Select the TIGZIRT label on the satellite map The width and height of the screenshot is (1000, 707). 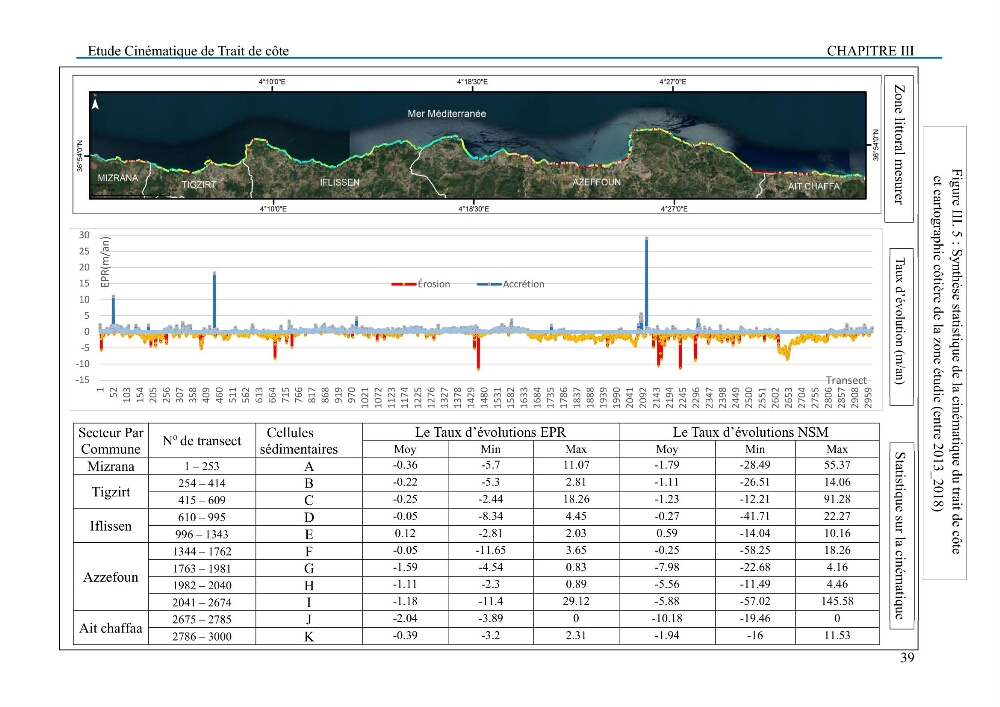click(199, 184)
